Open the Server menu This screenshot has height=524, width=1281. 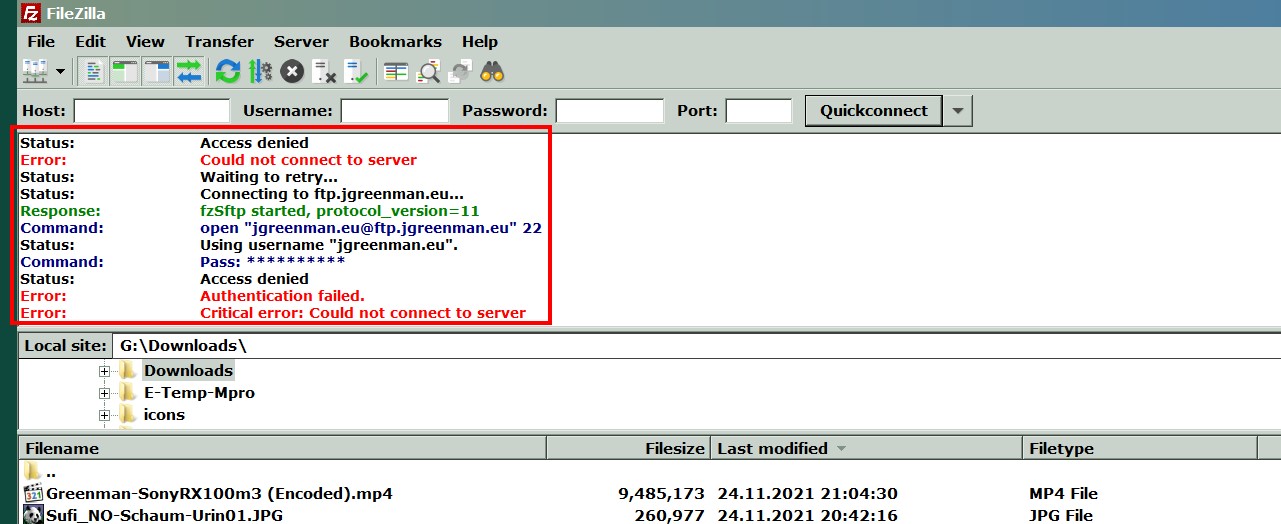click(x=301, y=42)
